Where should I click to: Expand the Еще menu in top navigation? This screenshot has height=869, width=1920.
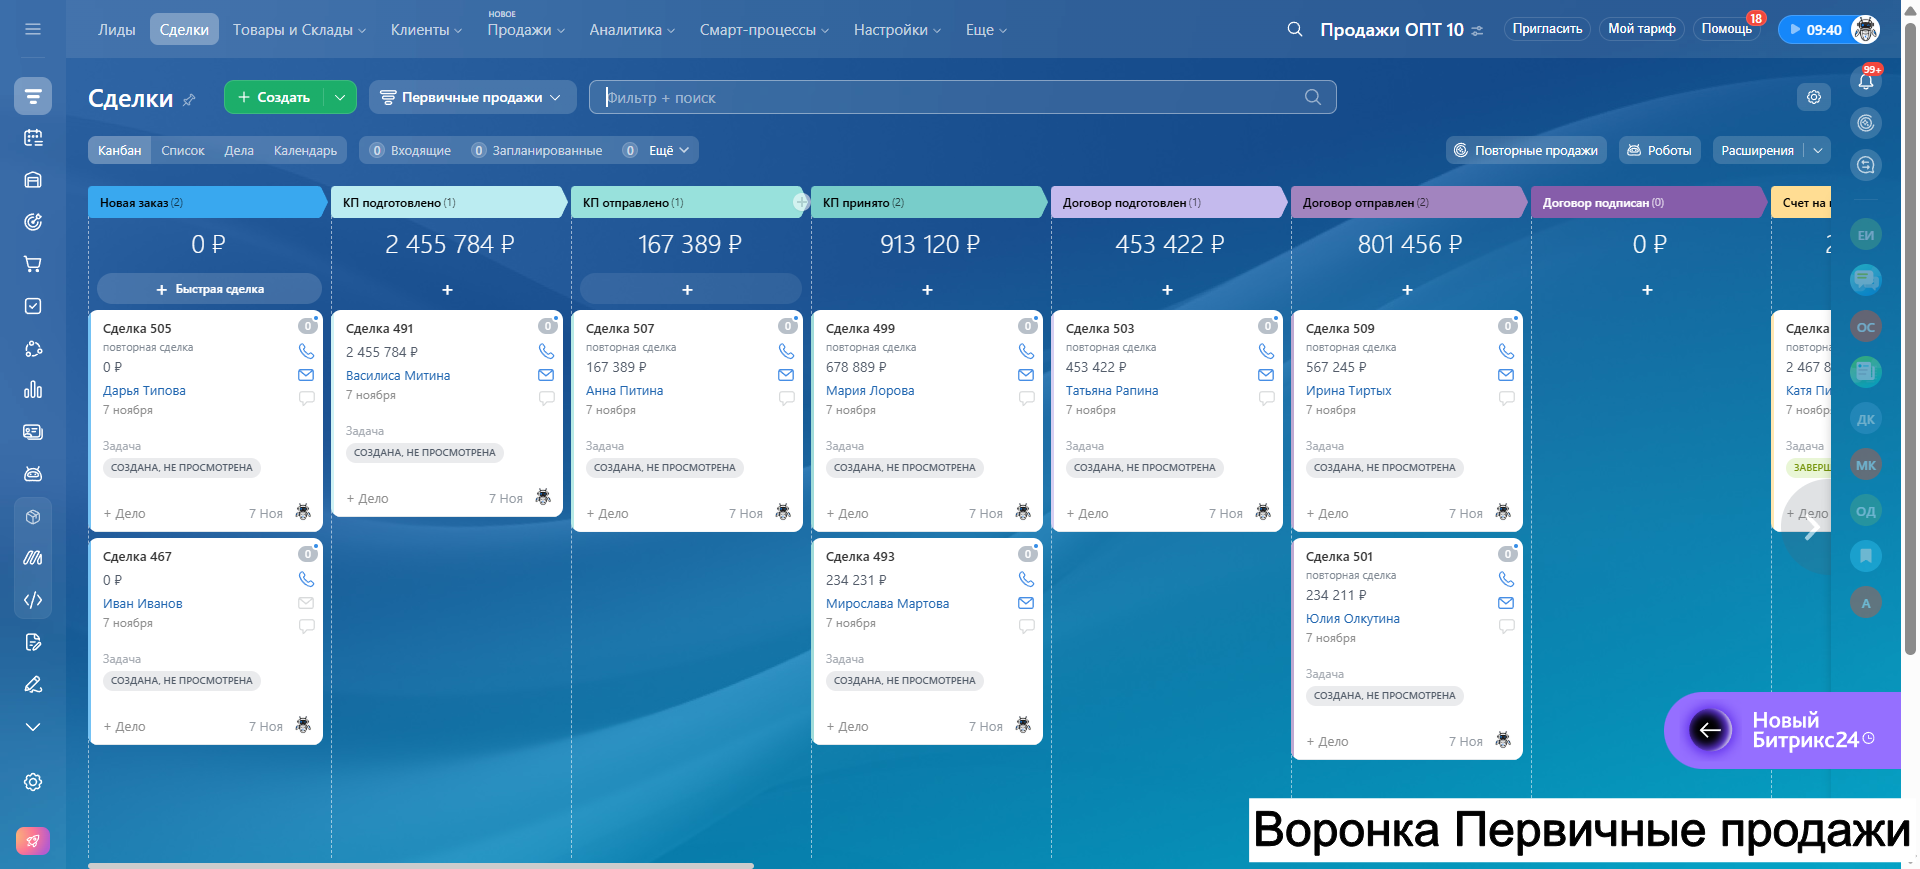986,30
